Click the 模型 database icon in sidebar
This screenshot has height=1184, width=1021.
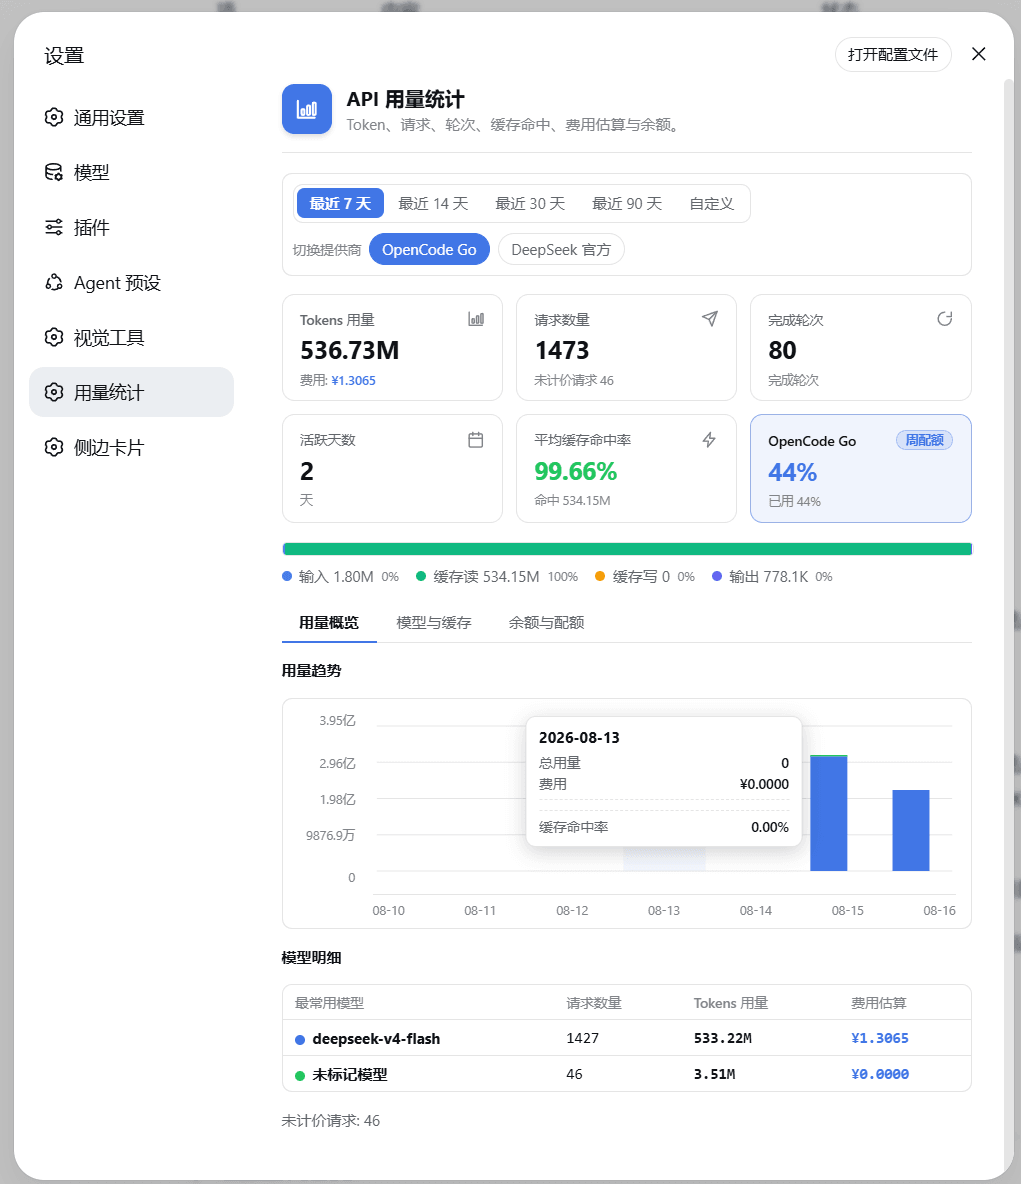tap(54, 172)
